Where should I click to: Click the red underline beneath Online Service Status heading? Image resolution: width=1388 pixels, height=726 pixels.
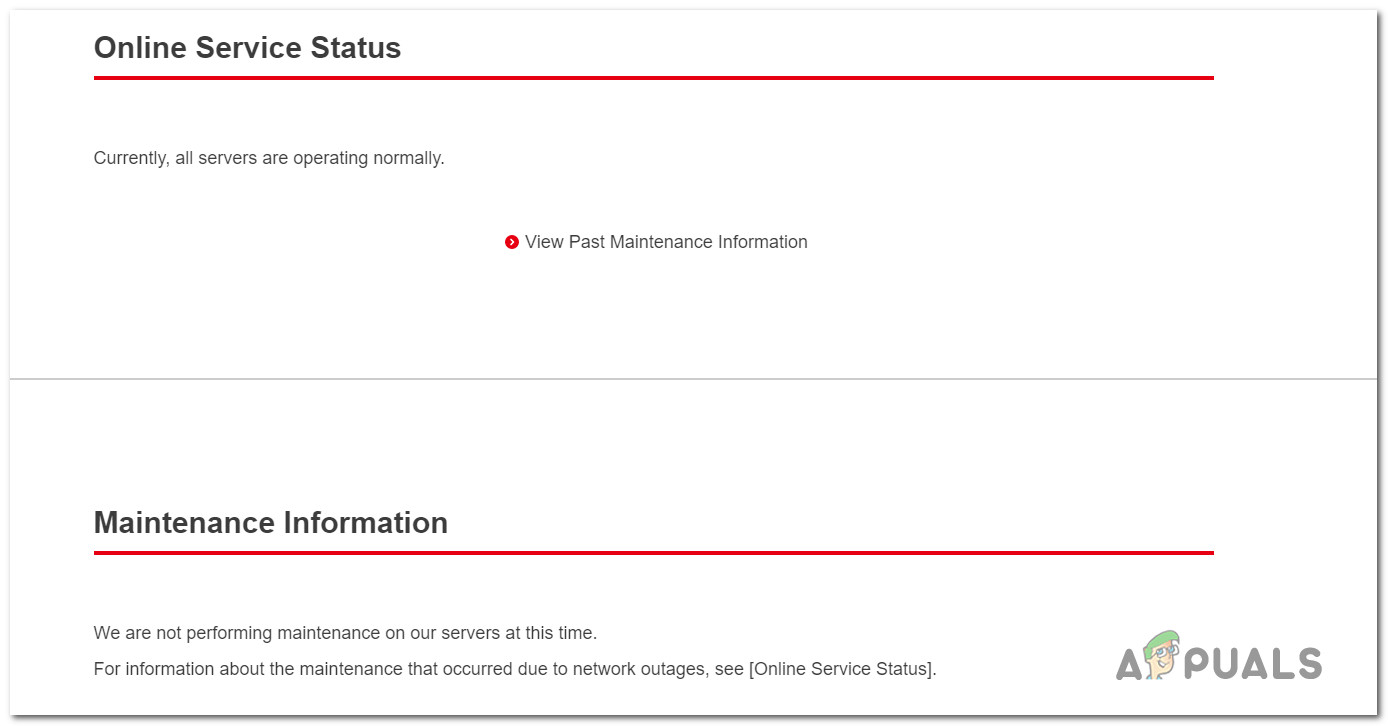click(x=653, y=78)
